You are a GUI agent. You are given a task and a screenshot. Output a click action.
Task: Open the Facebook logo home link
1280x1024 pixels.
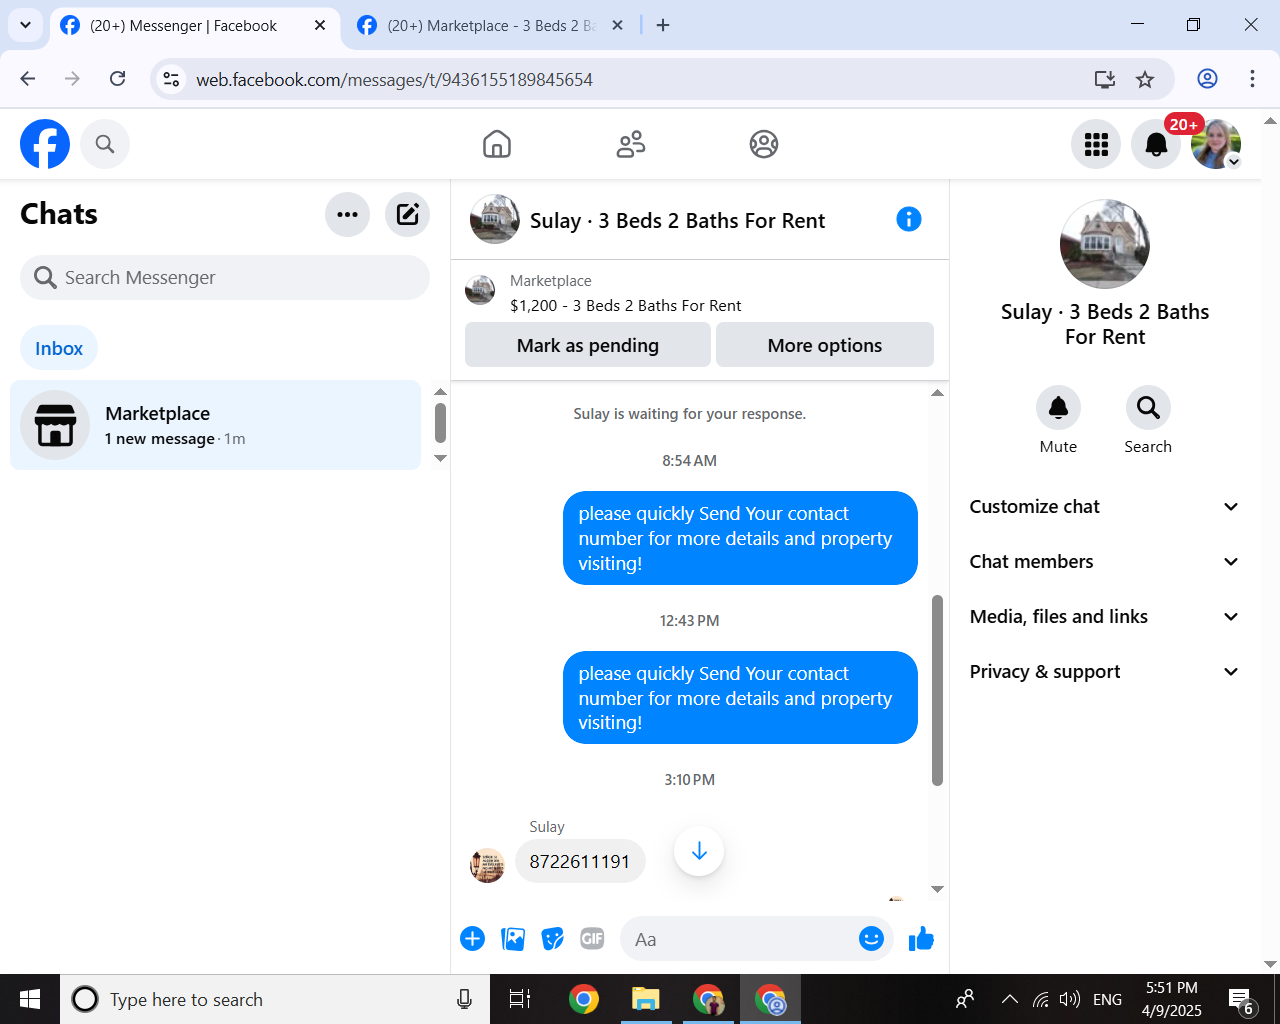(x=45, y=144)
